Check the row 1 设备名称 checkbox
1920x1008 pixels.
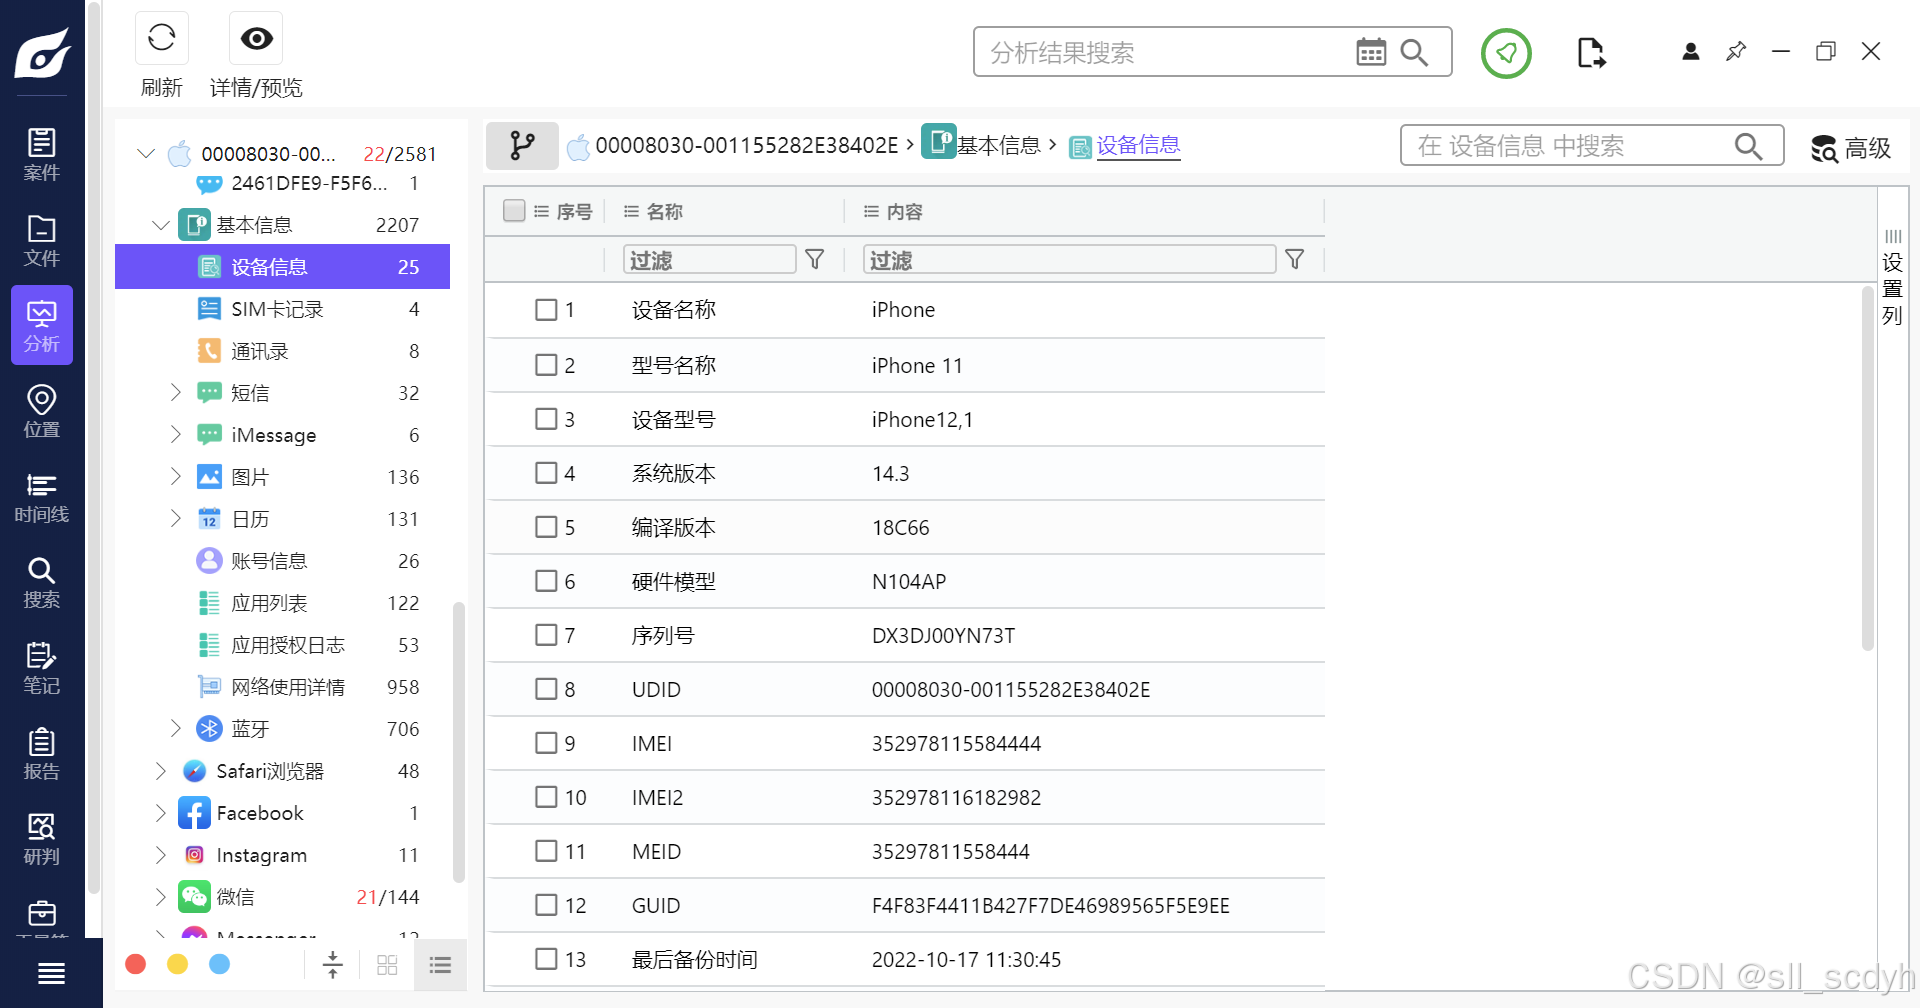(x=546, y=310)
